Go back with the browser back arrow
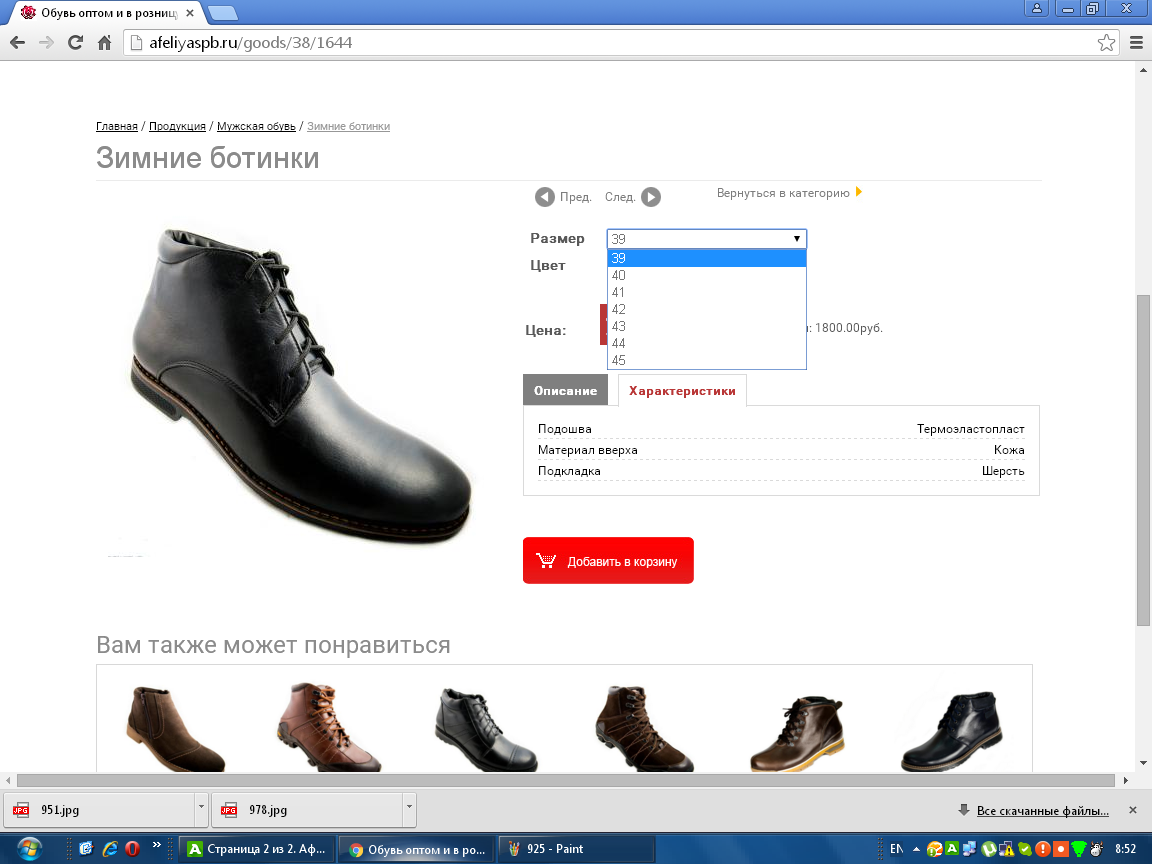 [x=18, y=43]
